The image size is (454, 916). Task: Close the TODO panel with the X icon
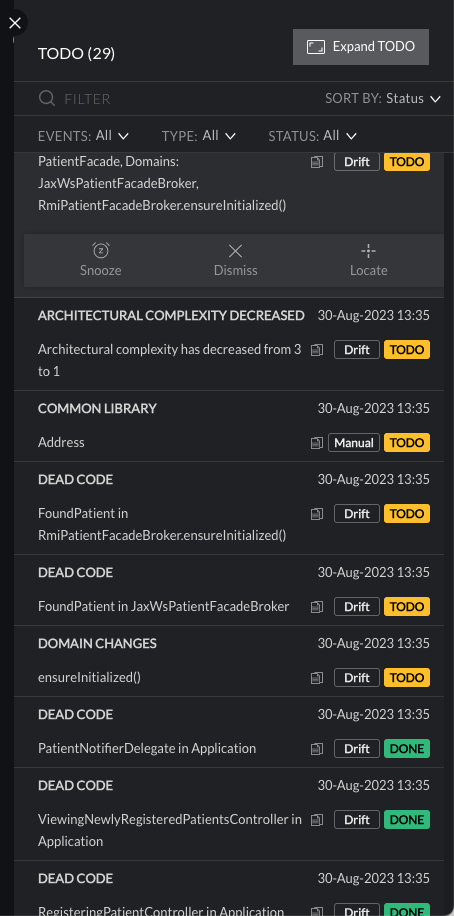click(15, 23)
